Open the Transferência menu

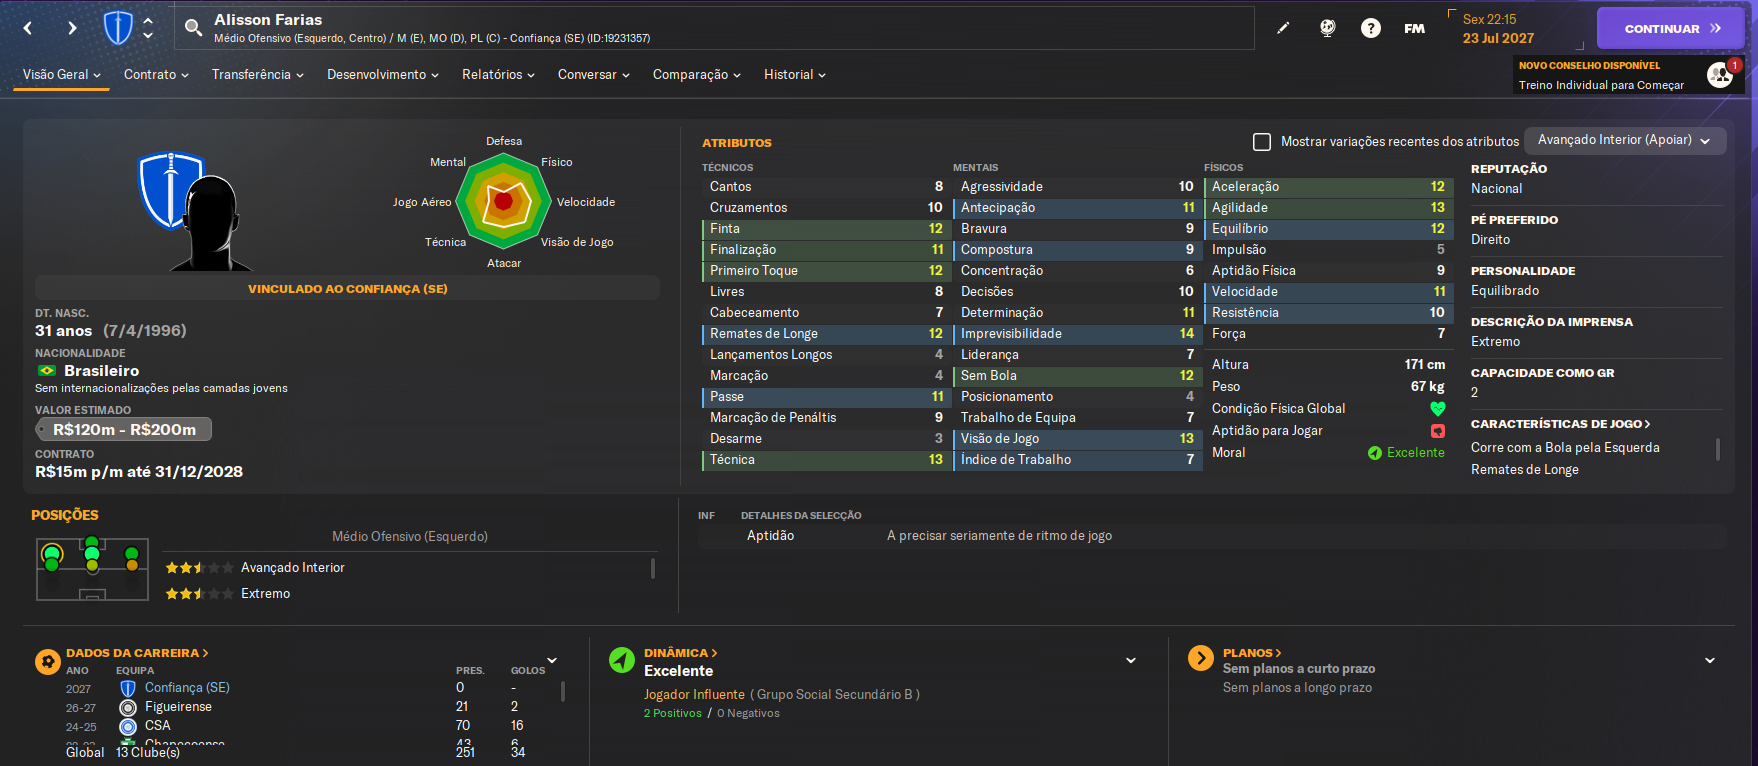[257, 75]
